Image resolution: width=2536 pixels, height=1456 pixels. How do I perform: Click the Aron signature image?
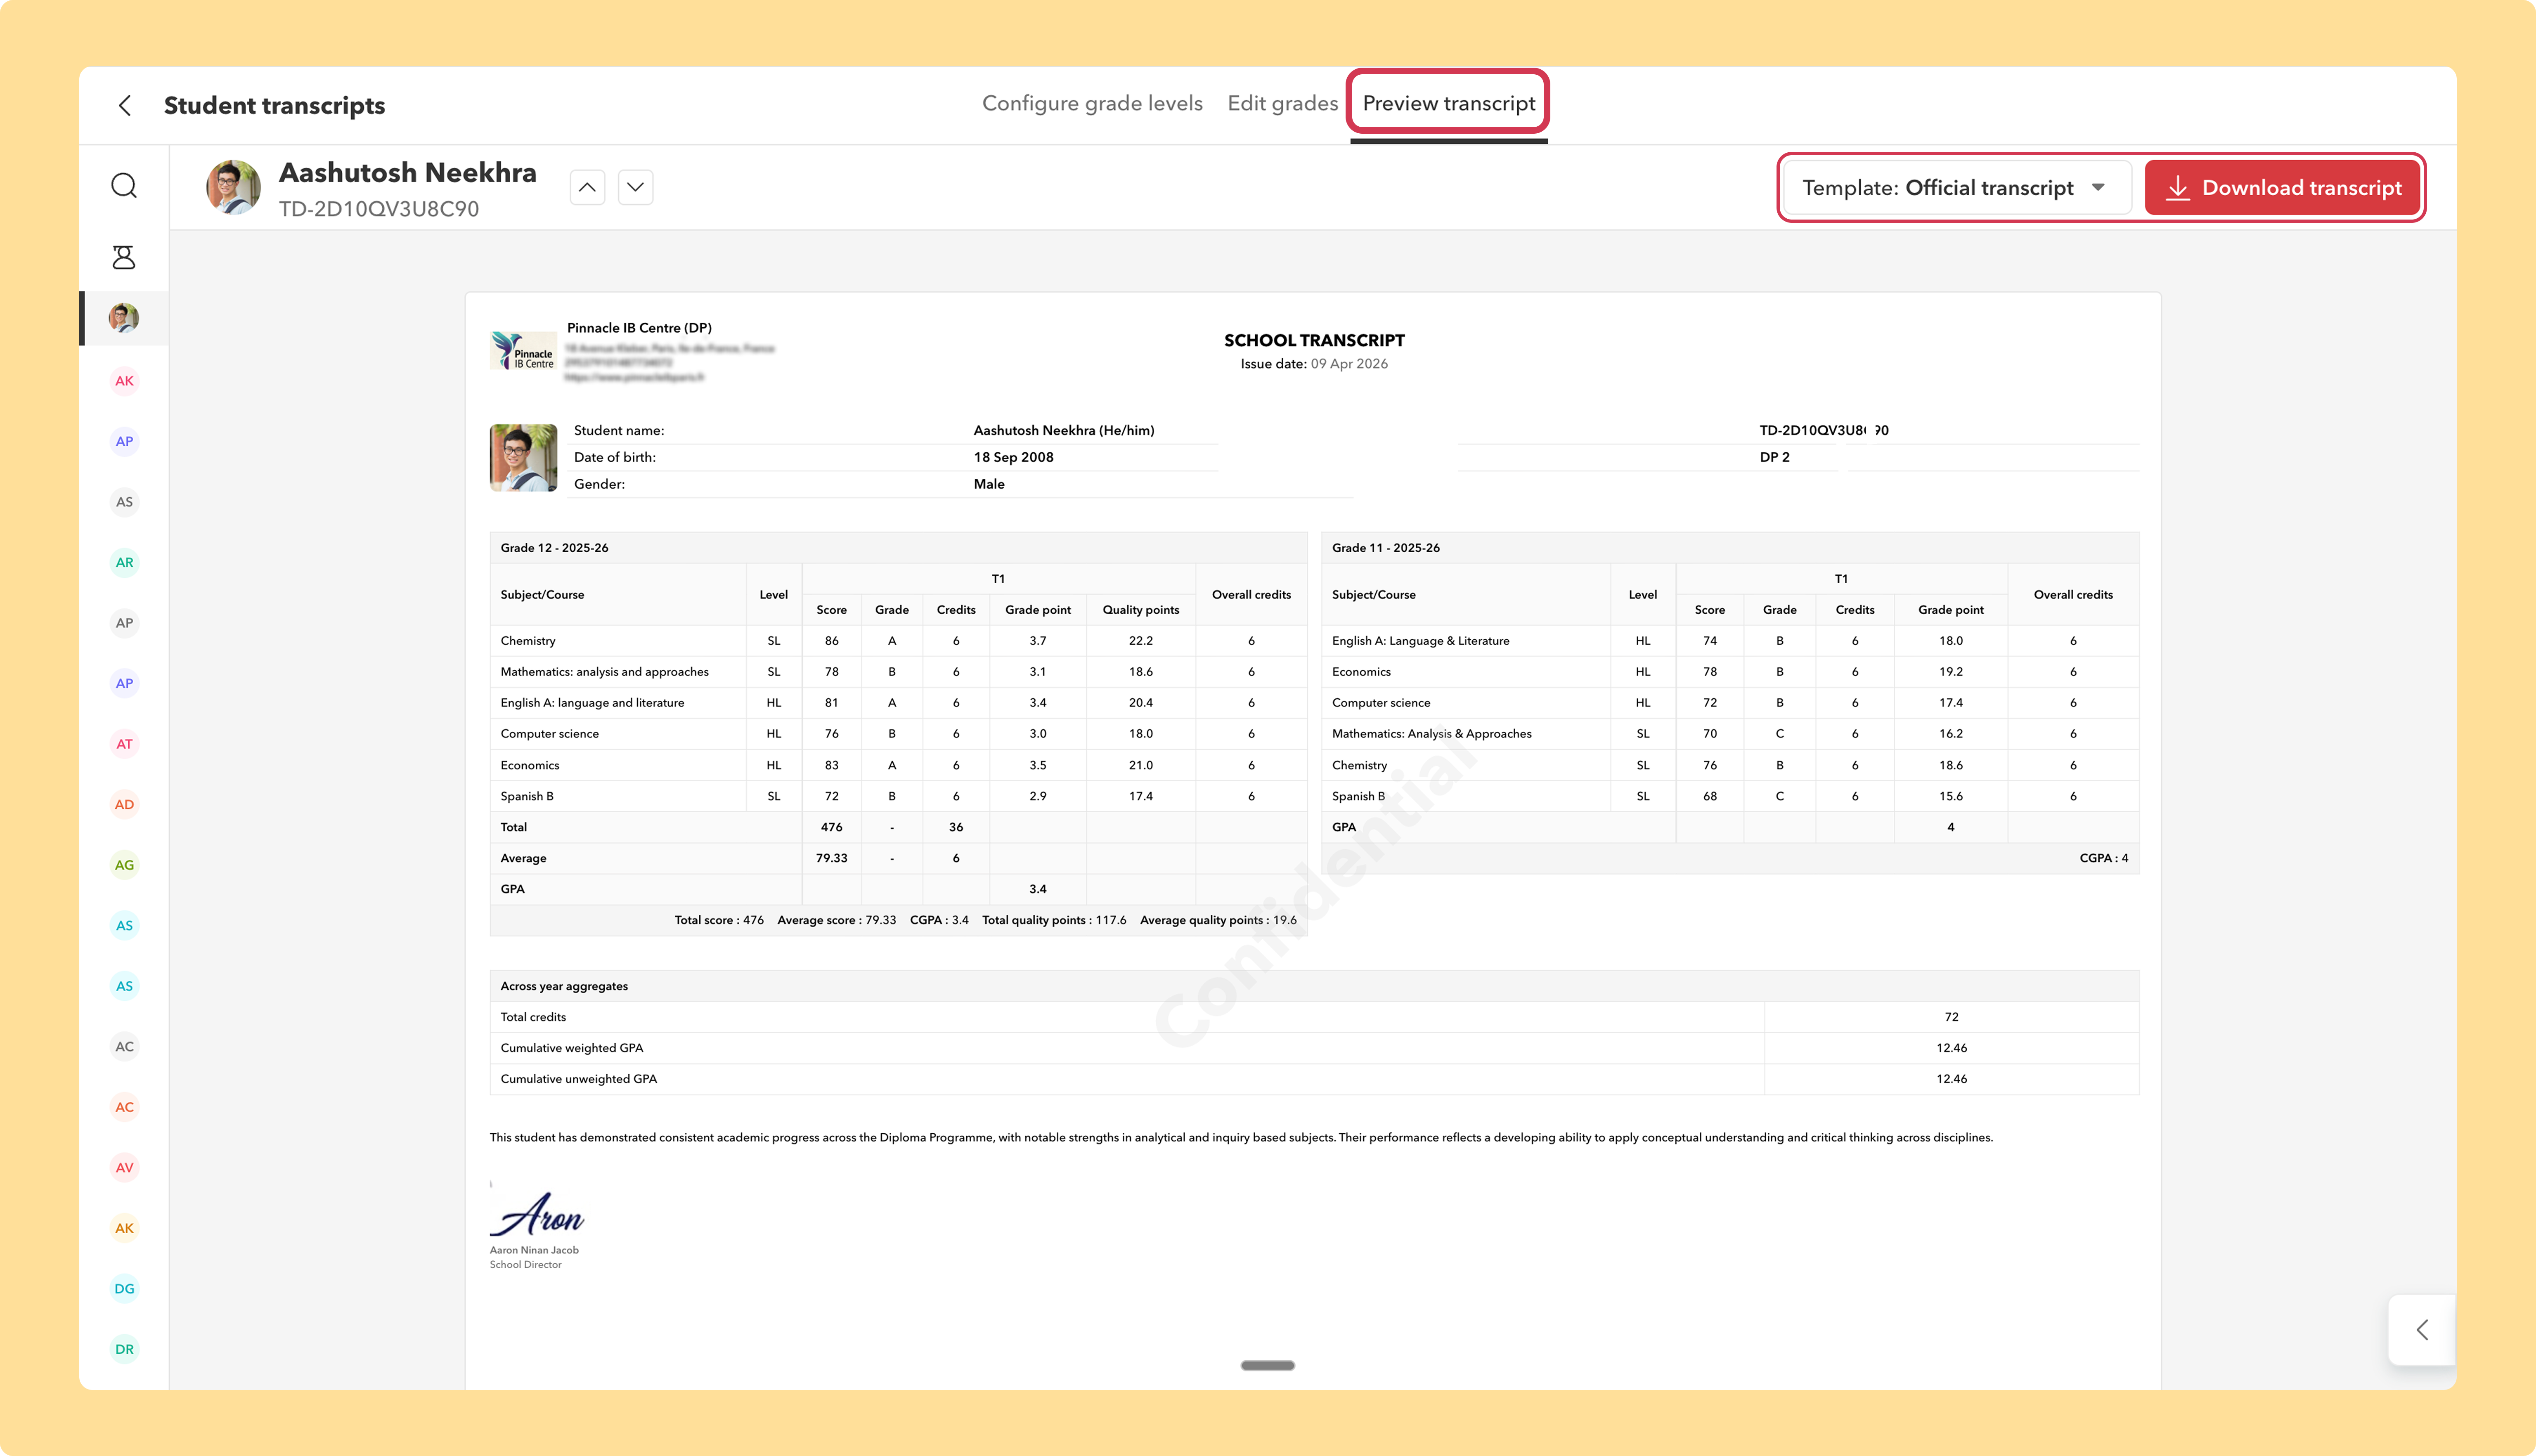coord(537,1214)
